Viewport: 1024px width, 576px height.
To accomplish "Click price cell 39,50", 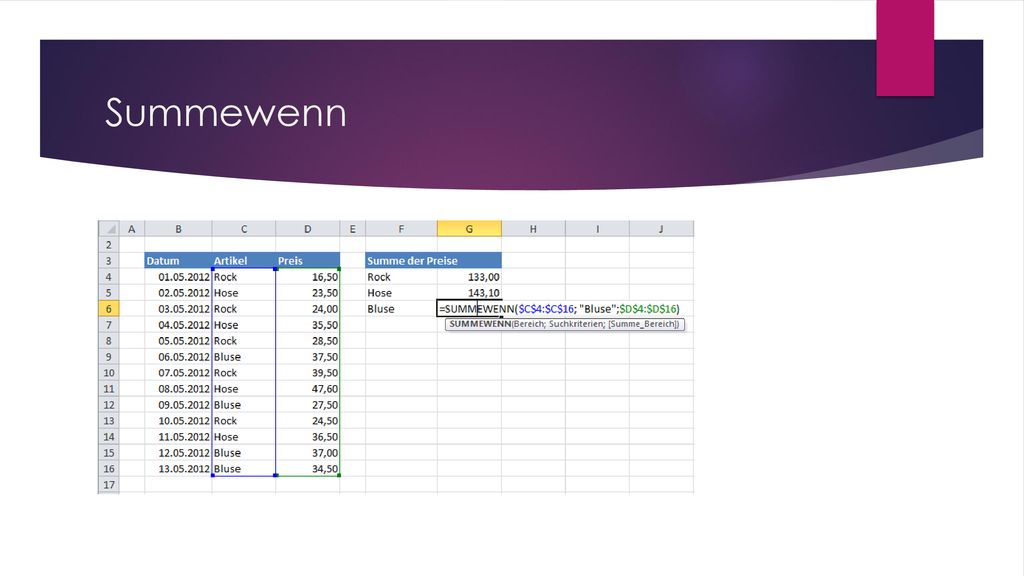I will click(308, 373).
